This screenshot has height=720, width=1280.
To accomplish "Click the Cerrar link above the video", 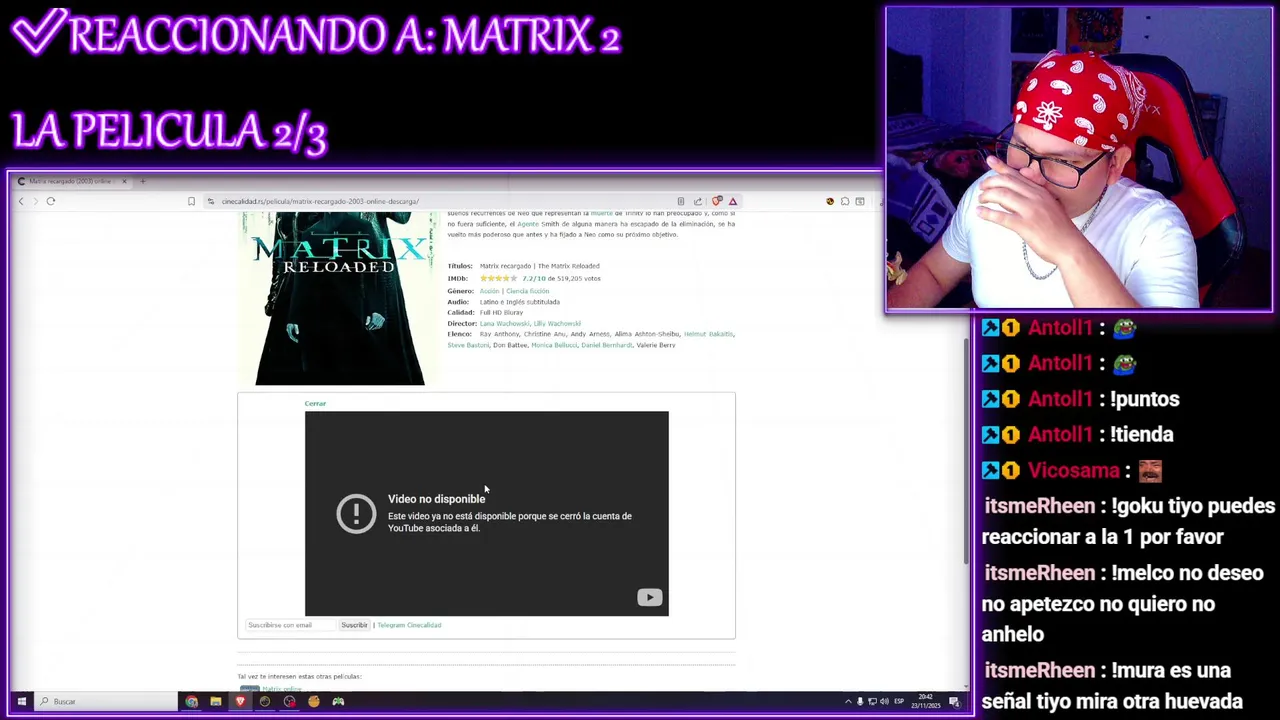I will (x=315, y=403).
